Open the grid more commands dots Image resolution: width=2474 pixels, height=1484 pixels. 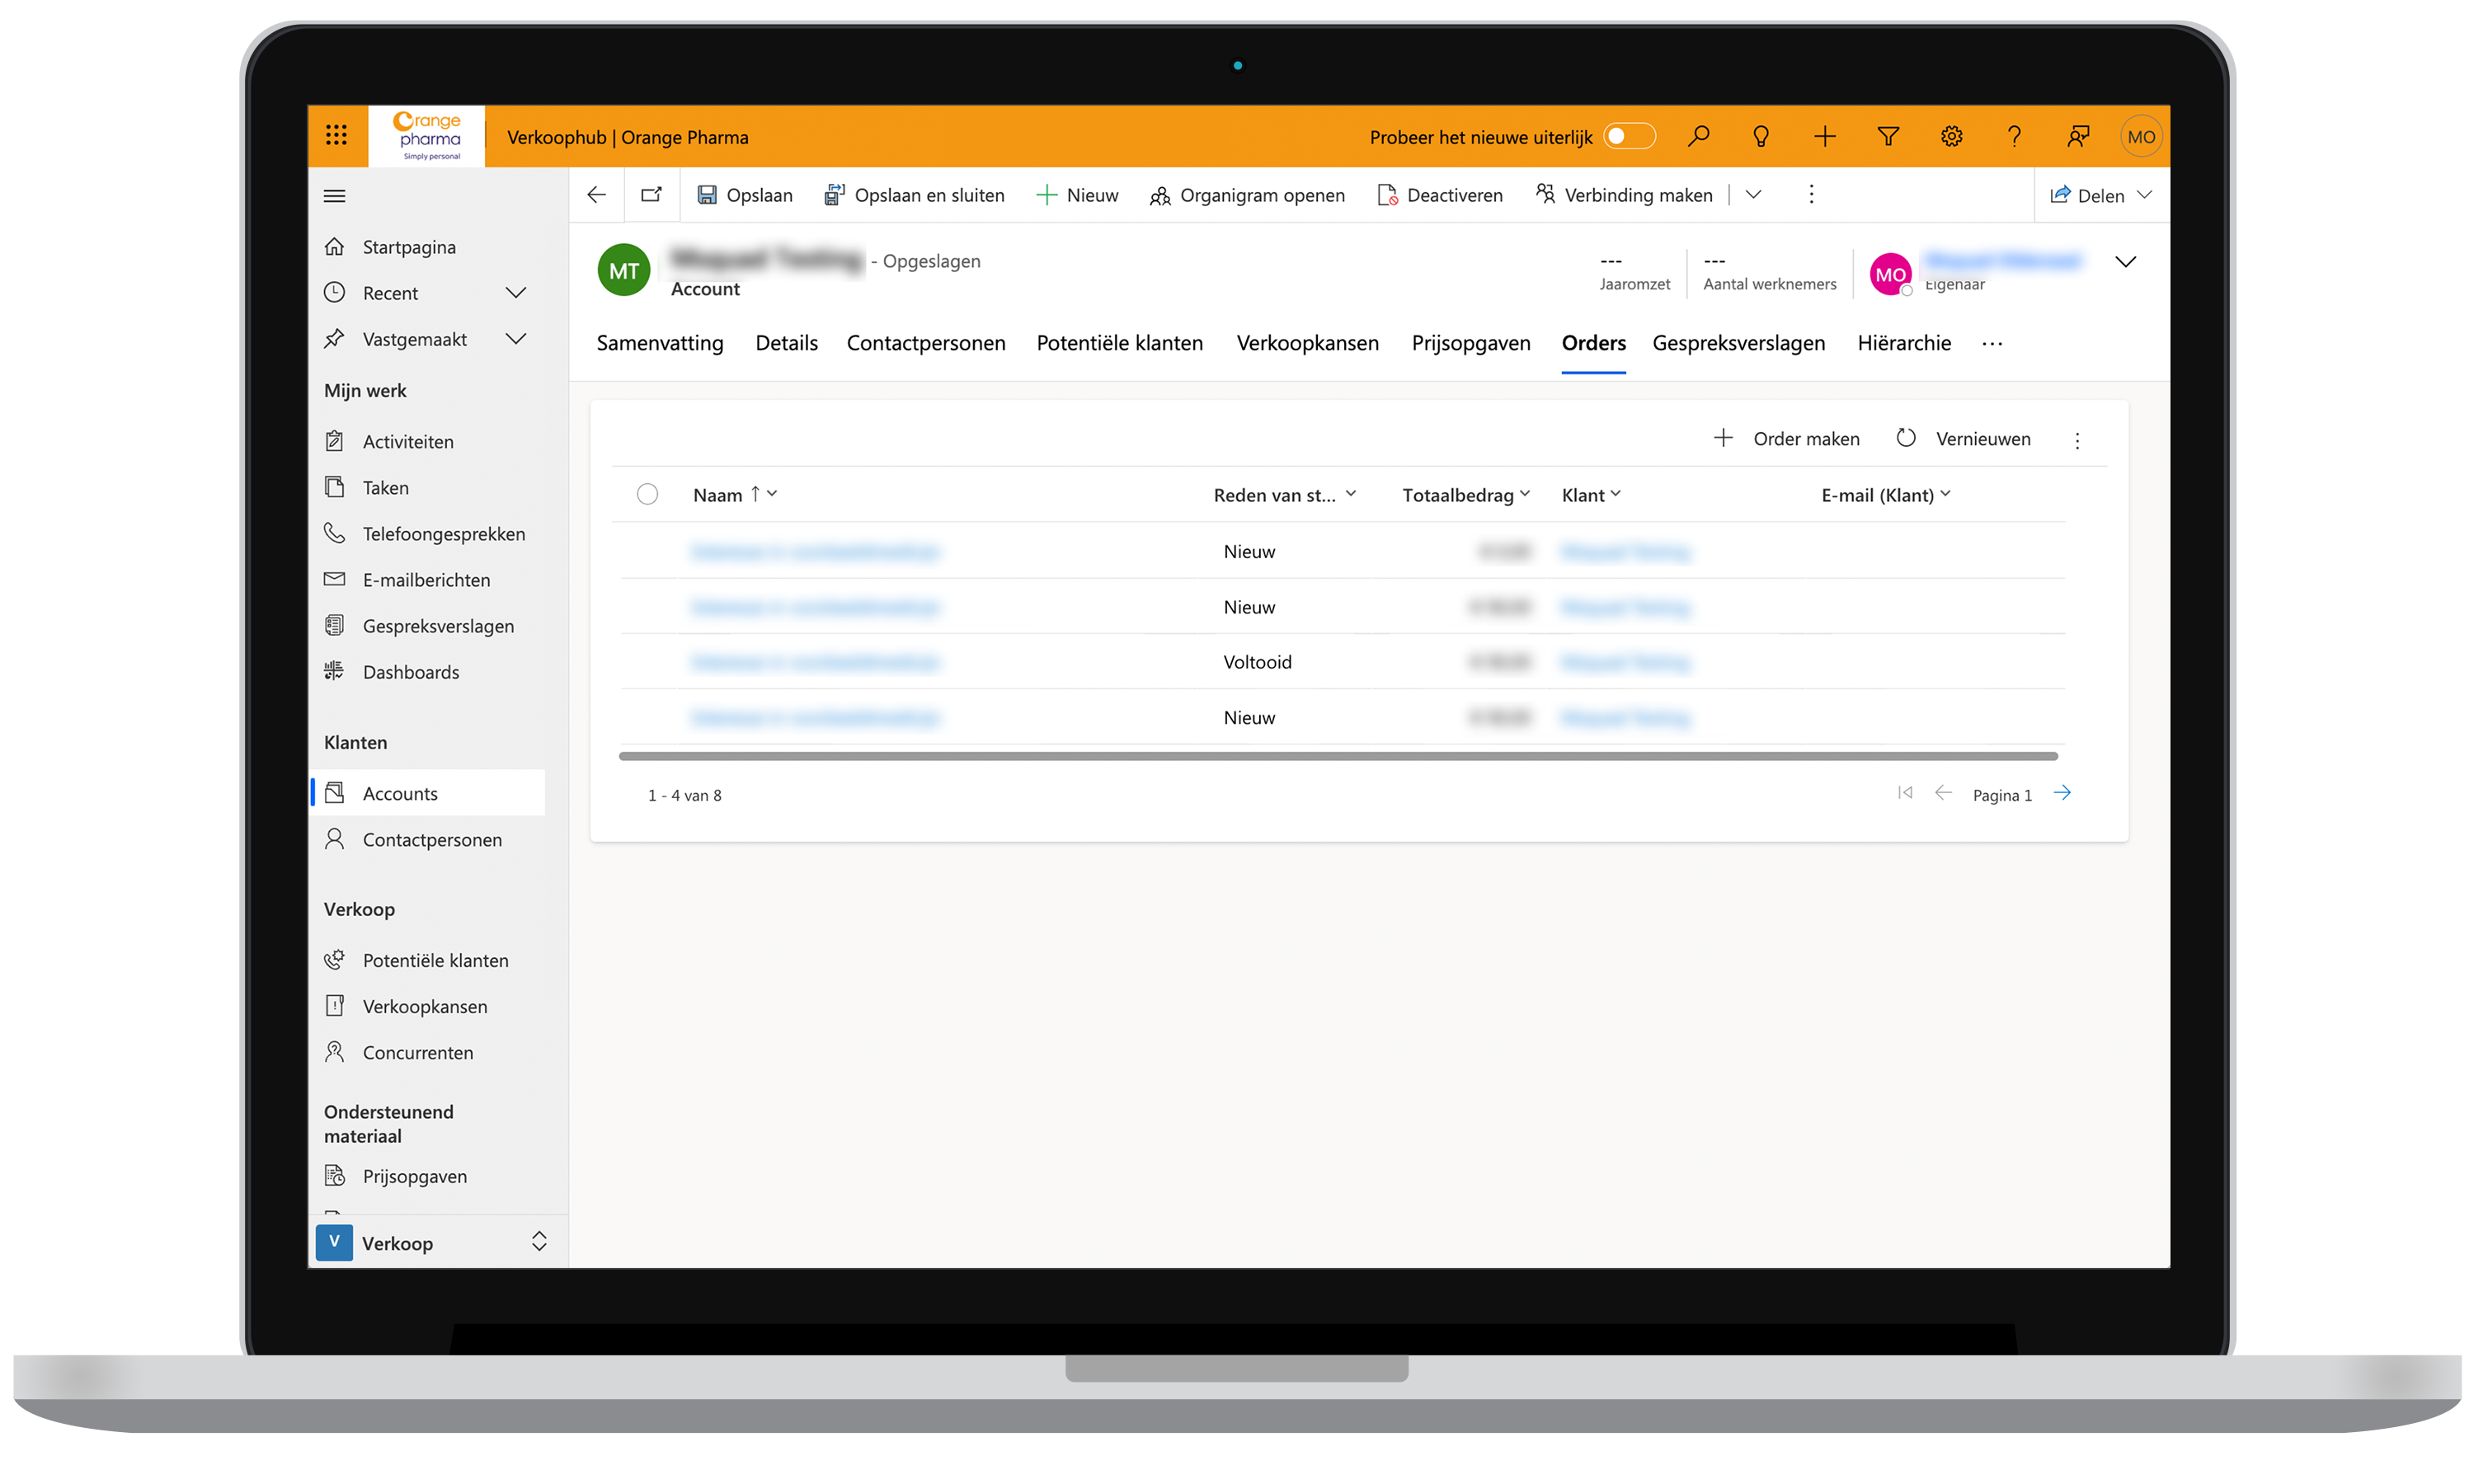2078,441
